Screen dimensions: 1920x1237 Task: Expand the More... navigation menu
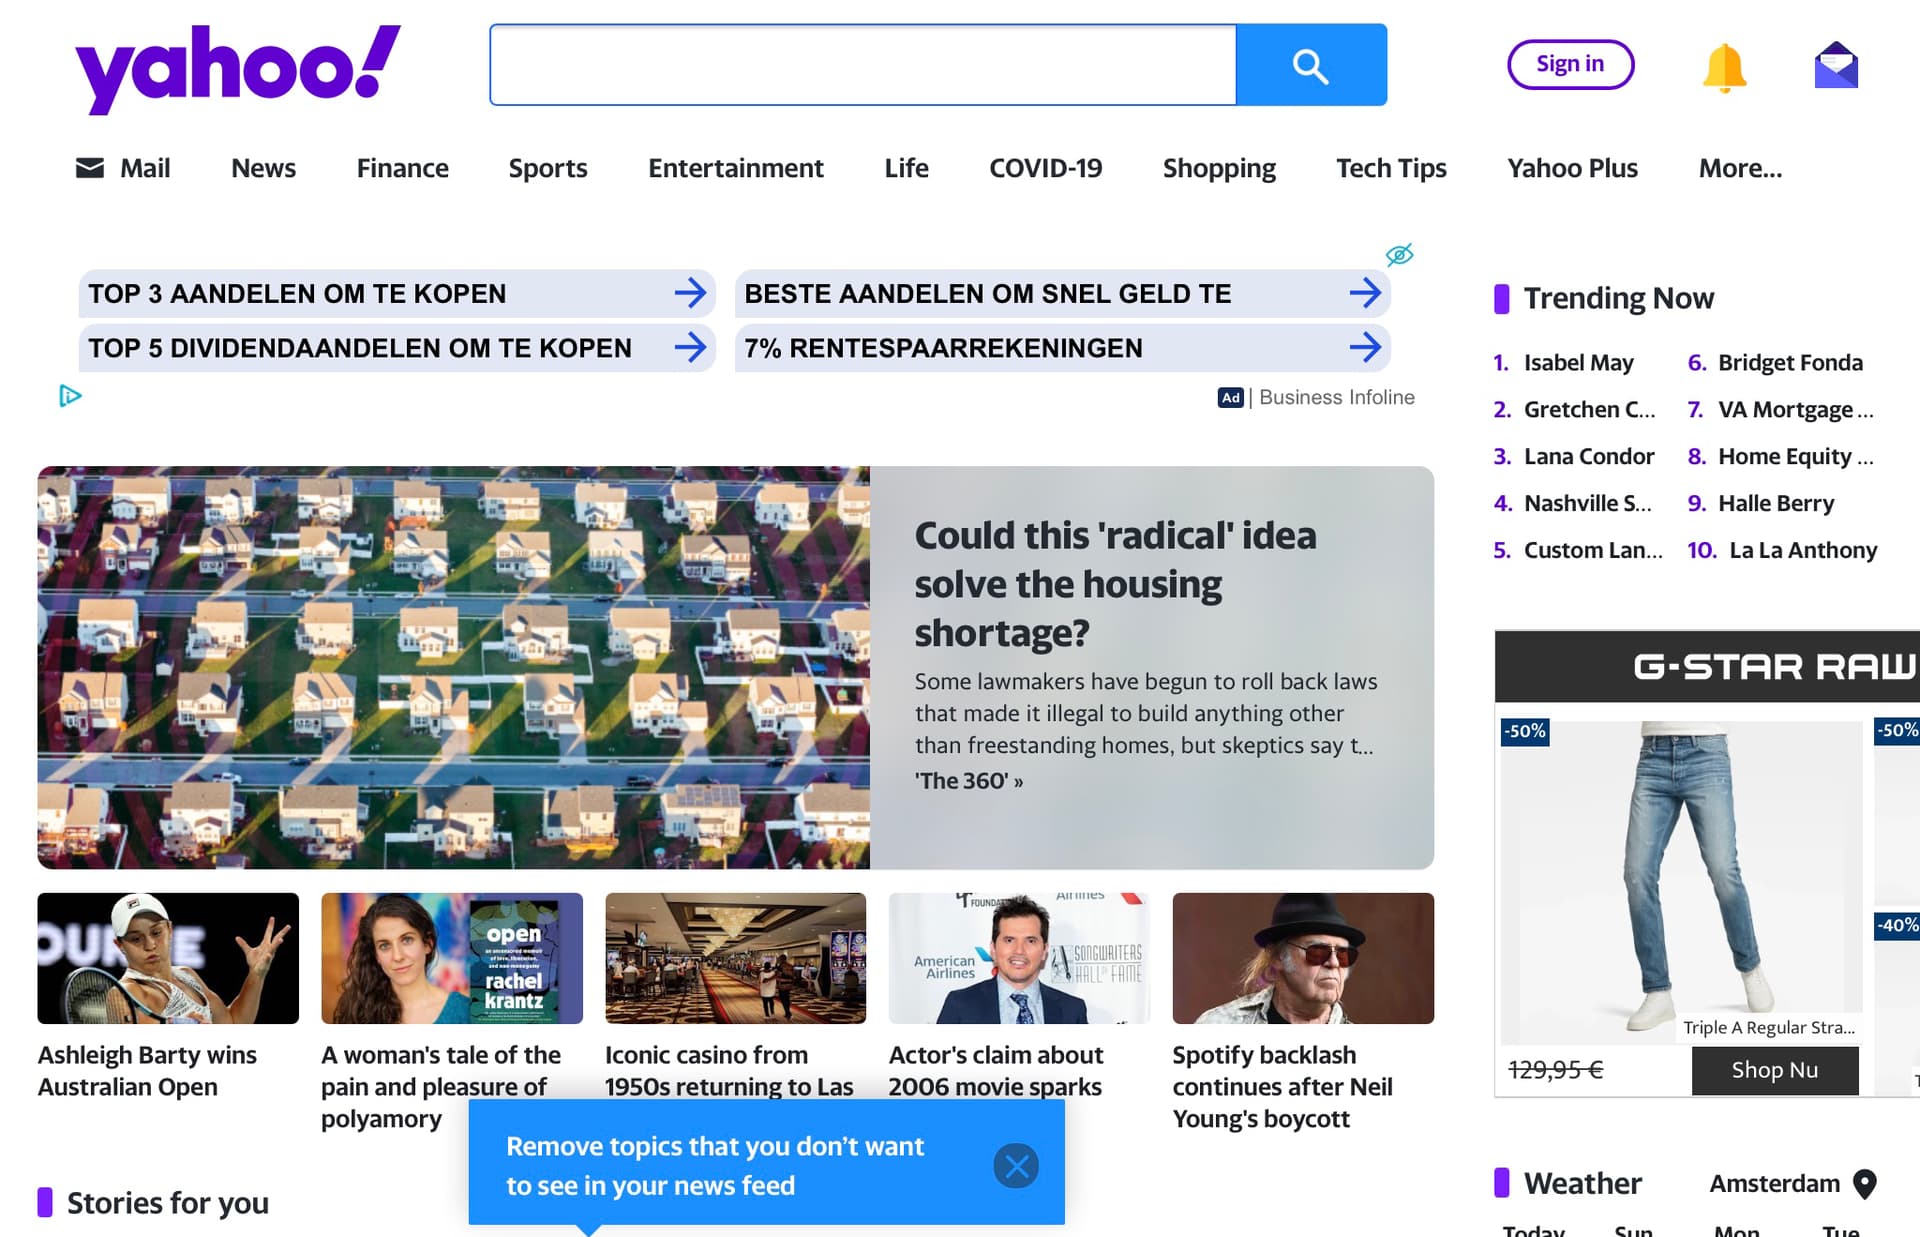tap(1740, 168)
